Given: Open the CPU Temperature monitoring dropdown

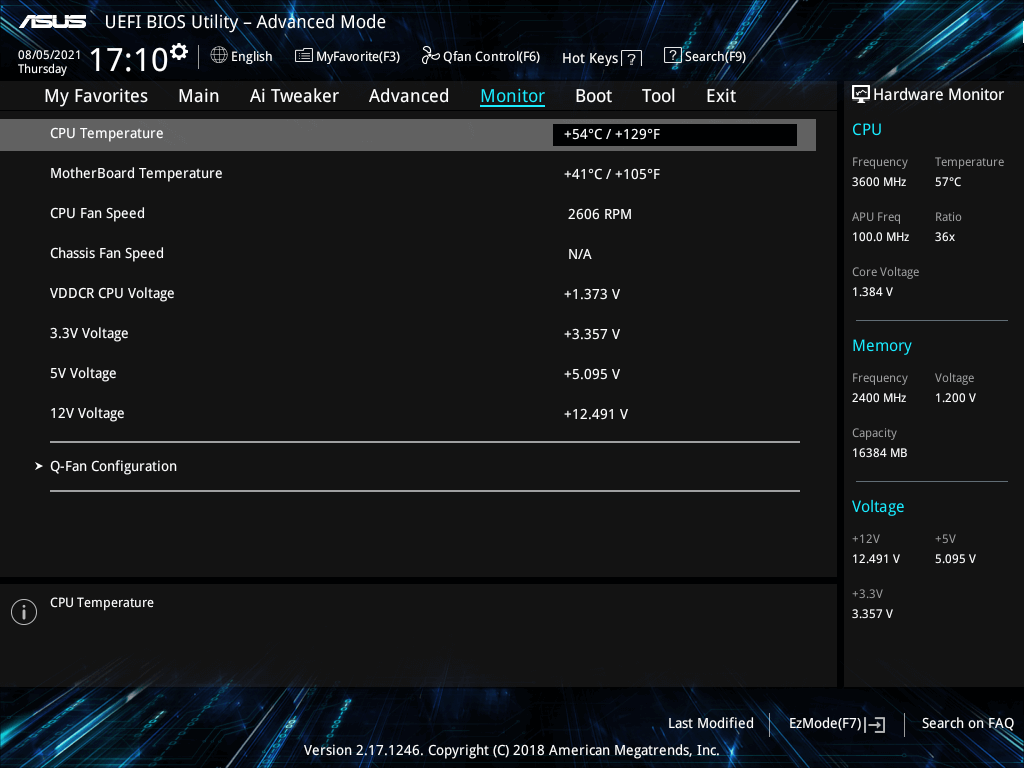Looking at the screenshot, I should pyautogui.click(x=674, y=134).
